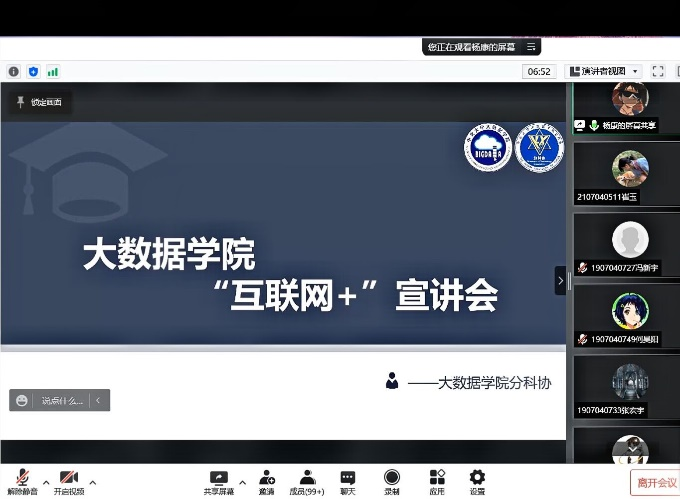Image resolution: width=680 pixels, height=499 pixels.
Task: Click the Leave Meeting (离开会议) button
Action: [654, 483]
